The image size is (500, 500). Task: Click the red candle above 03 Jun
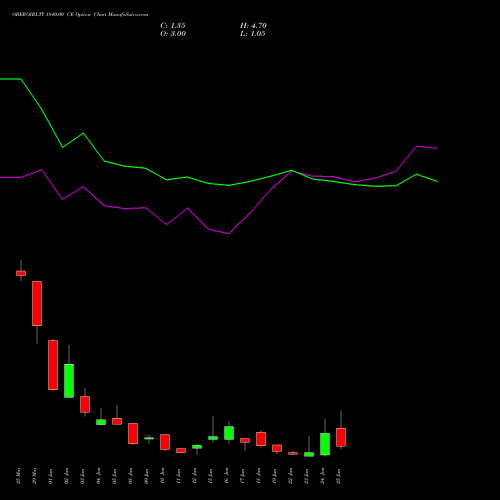(x=85, y=404)
